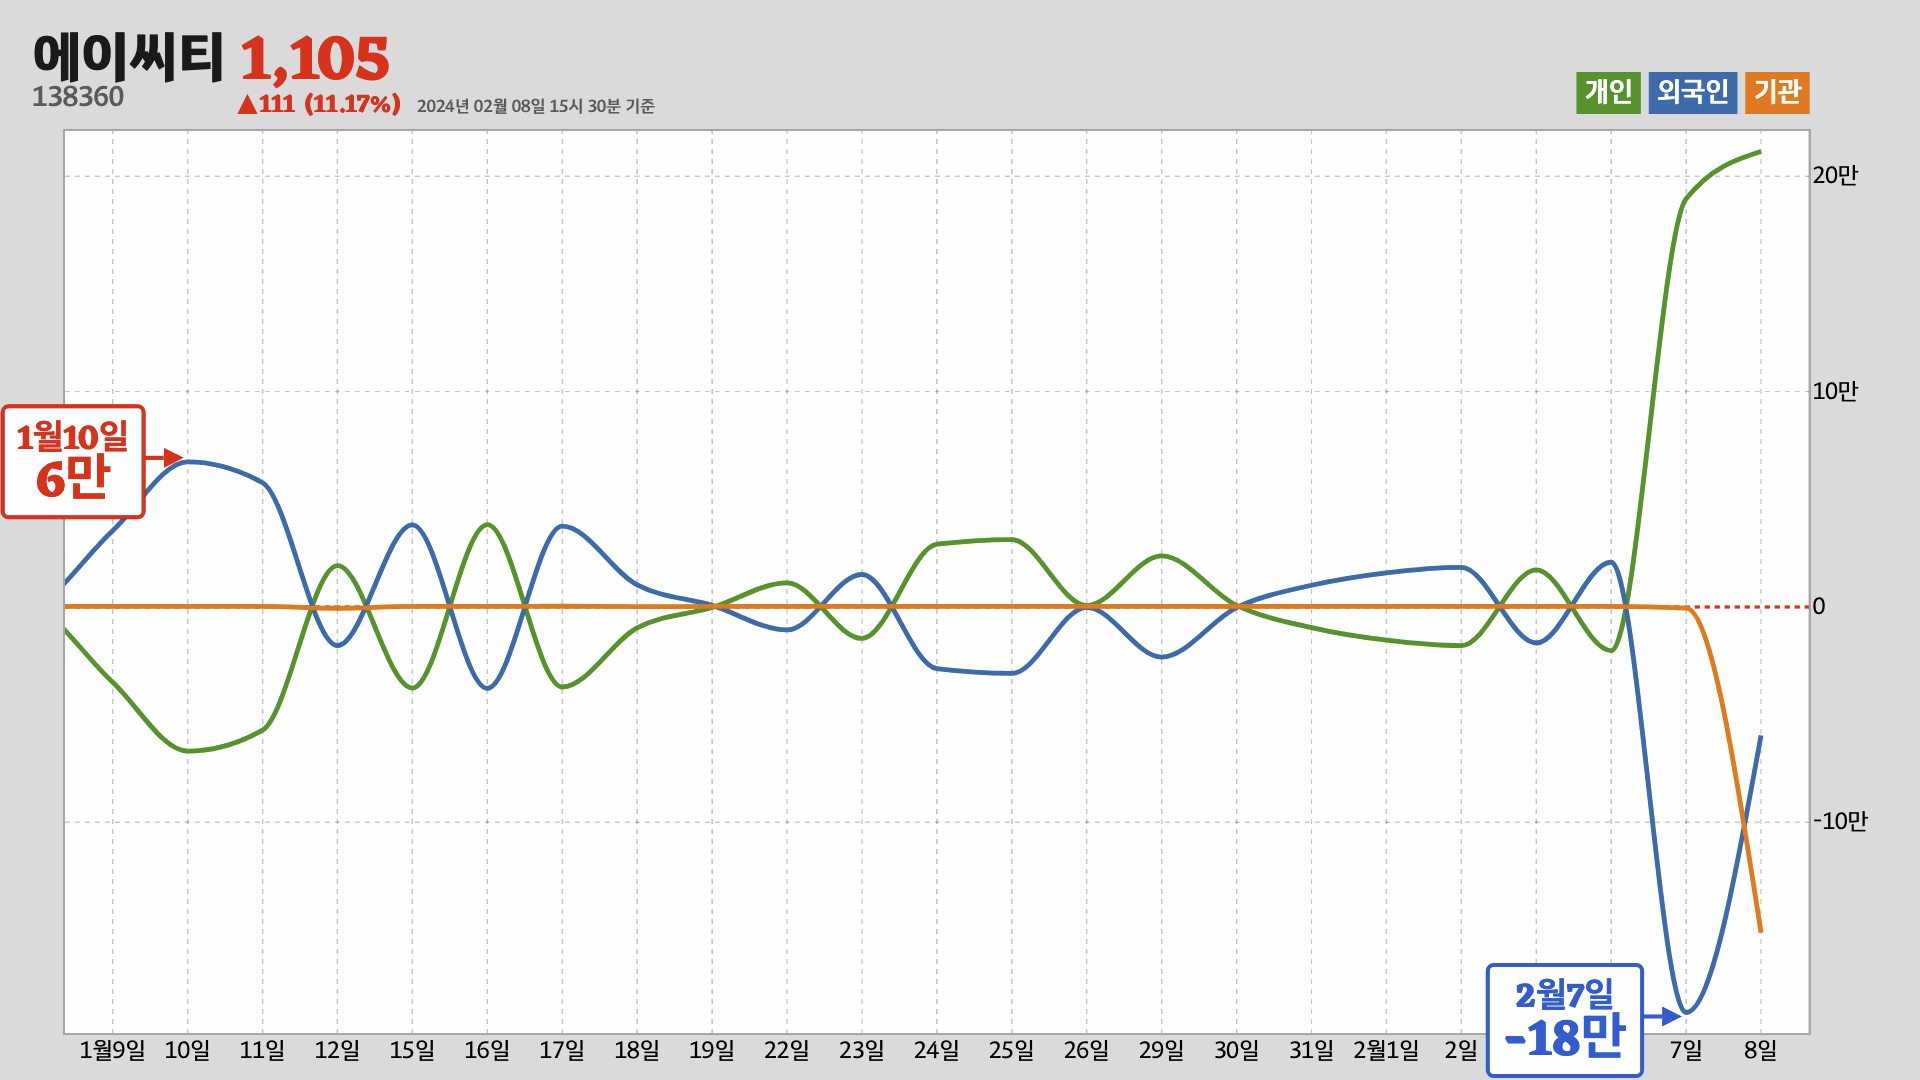Click the 1월9일 x-axis date label
The image size is (1920, 1080).
(112, 1051)
